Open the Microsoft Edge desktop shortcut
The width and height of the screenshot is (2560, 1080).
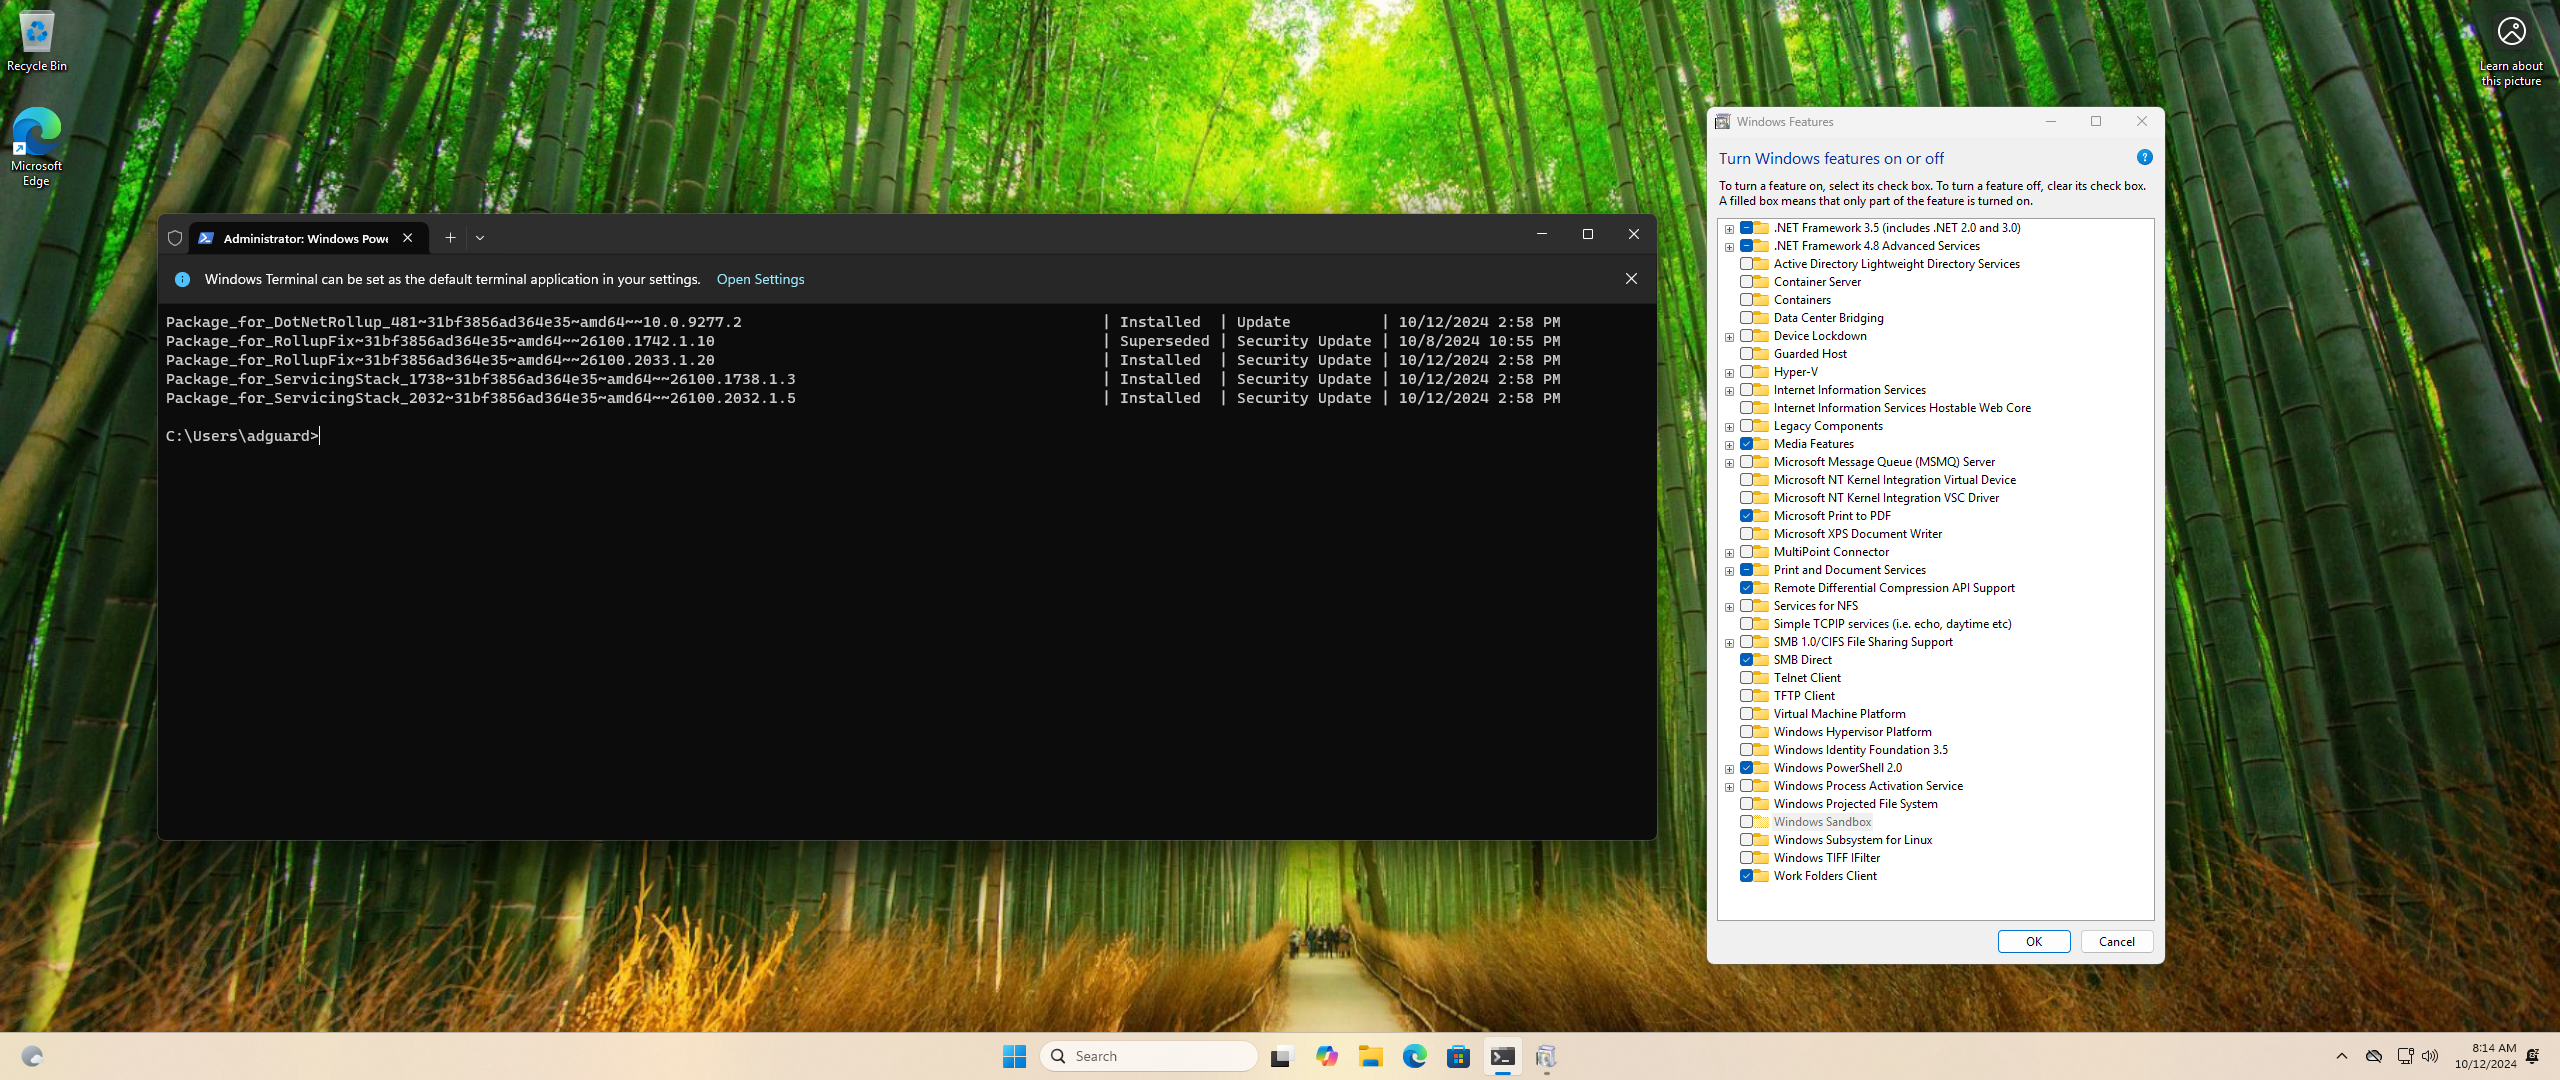(37, 146)
